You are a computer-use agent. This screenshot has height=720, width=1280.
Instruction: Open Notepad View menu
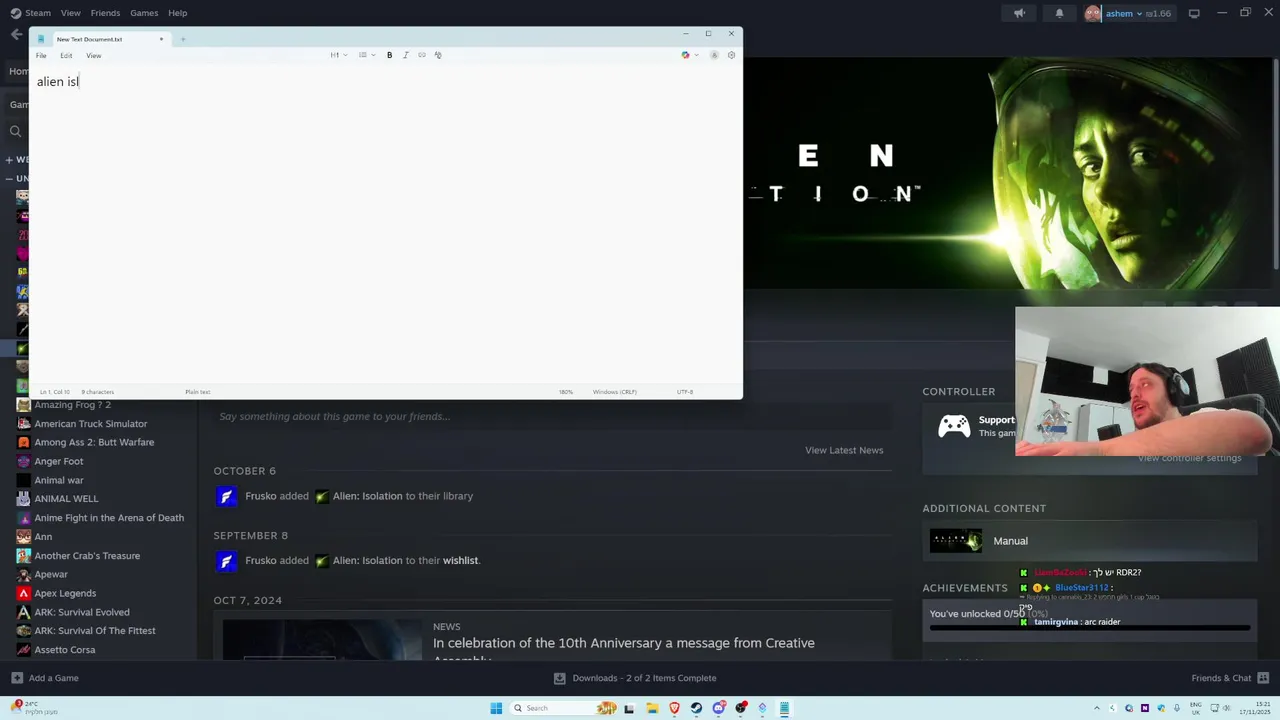93,55
